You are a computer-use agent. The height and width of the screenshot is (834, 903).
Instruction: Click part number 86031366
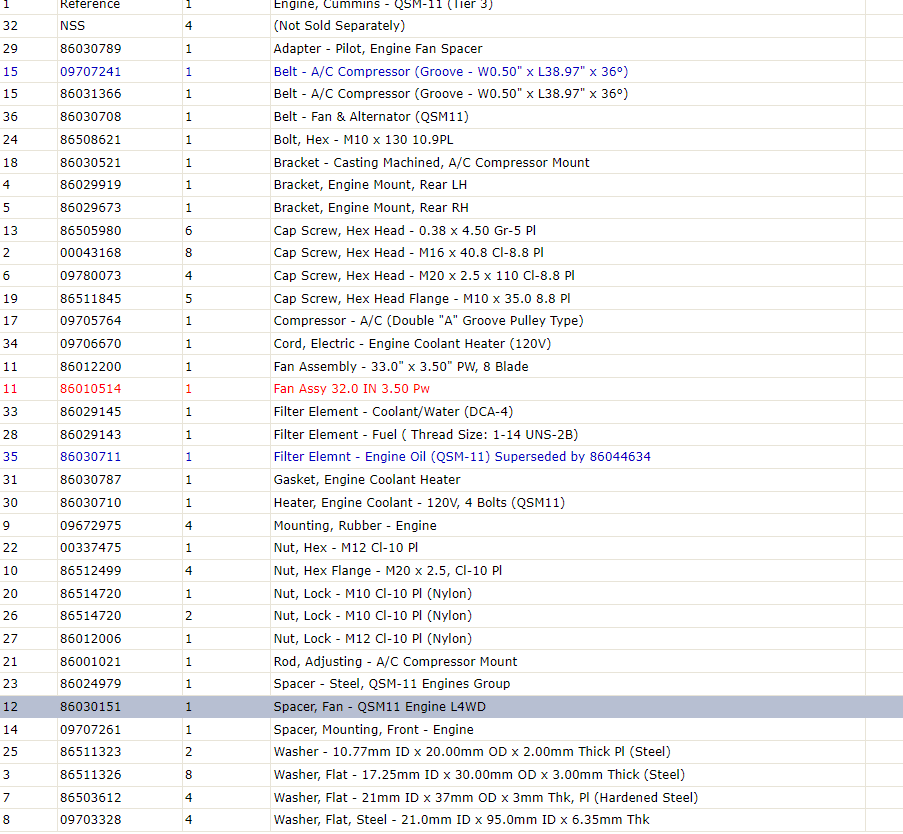(90, 94)
